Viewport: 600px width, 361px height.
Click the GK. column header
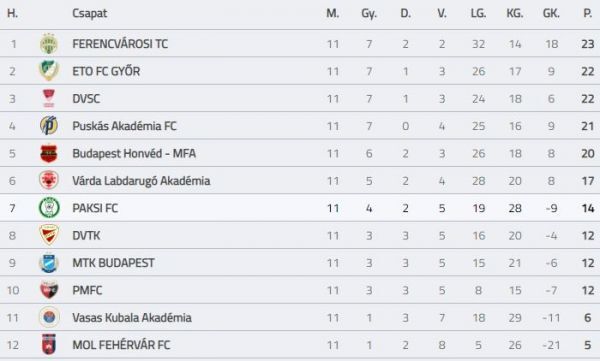[551, 13]
